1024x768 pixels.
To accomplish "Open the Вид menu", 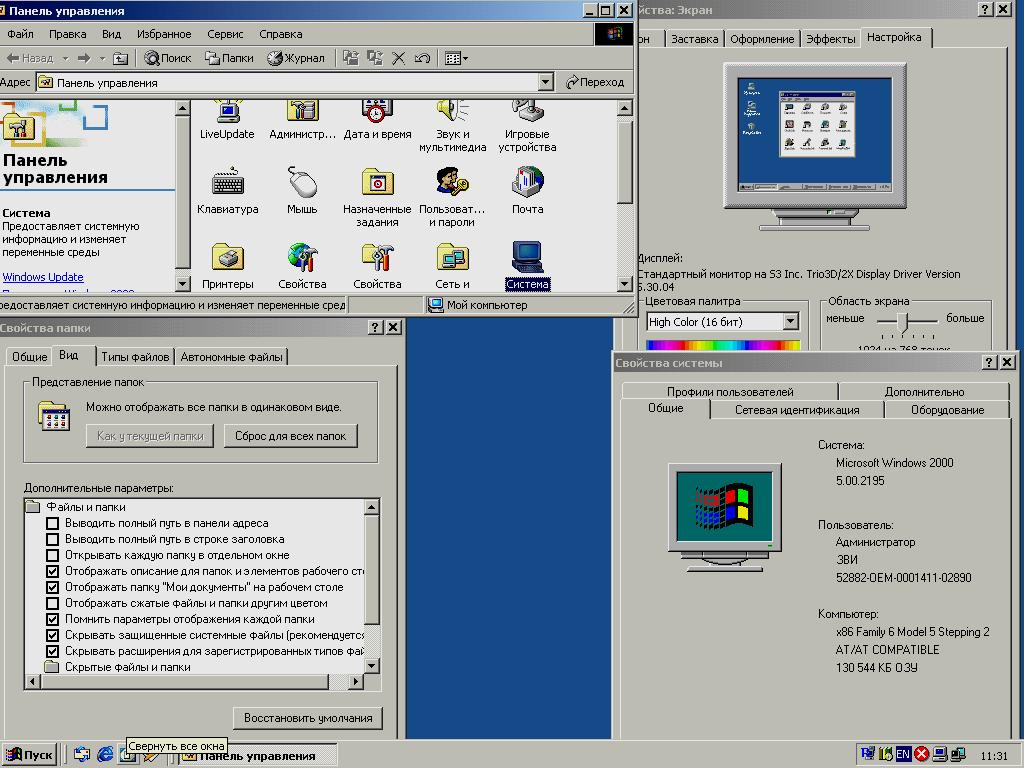I will 112,34.
